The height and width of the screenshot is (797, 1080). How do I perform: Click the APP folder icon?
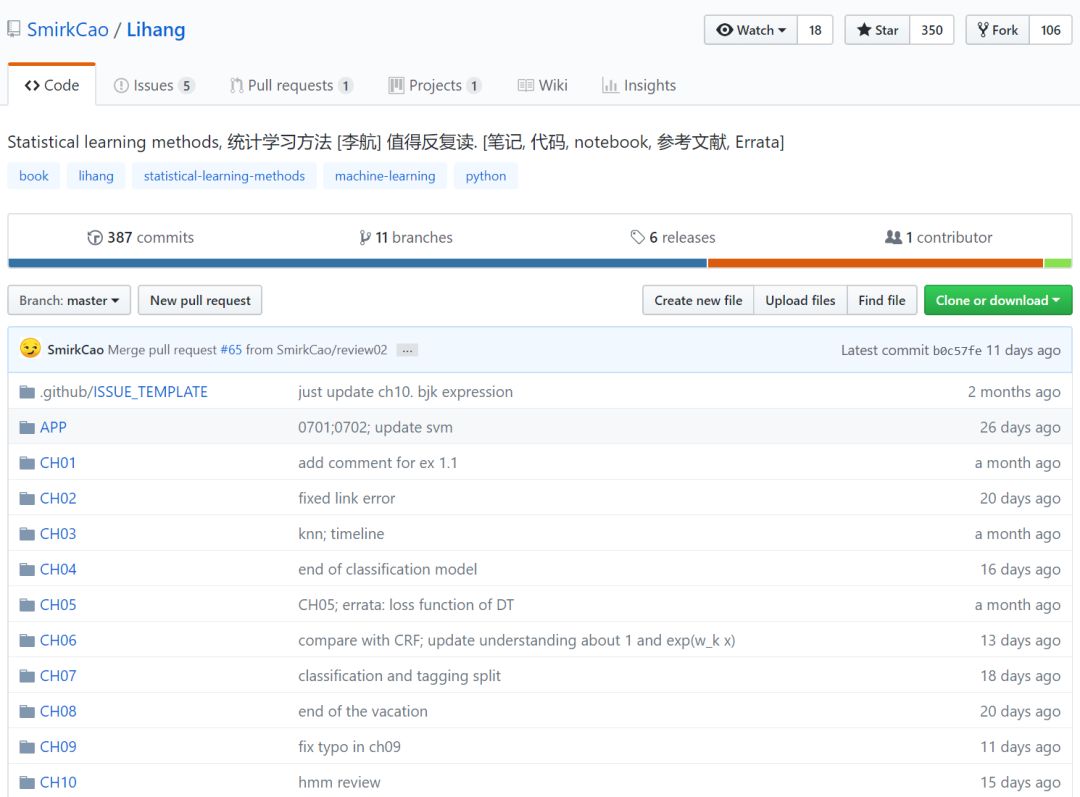coord(27,427)
